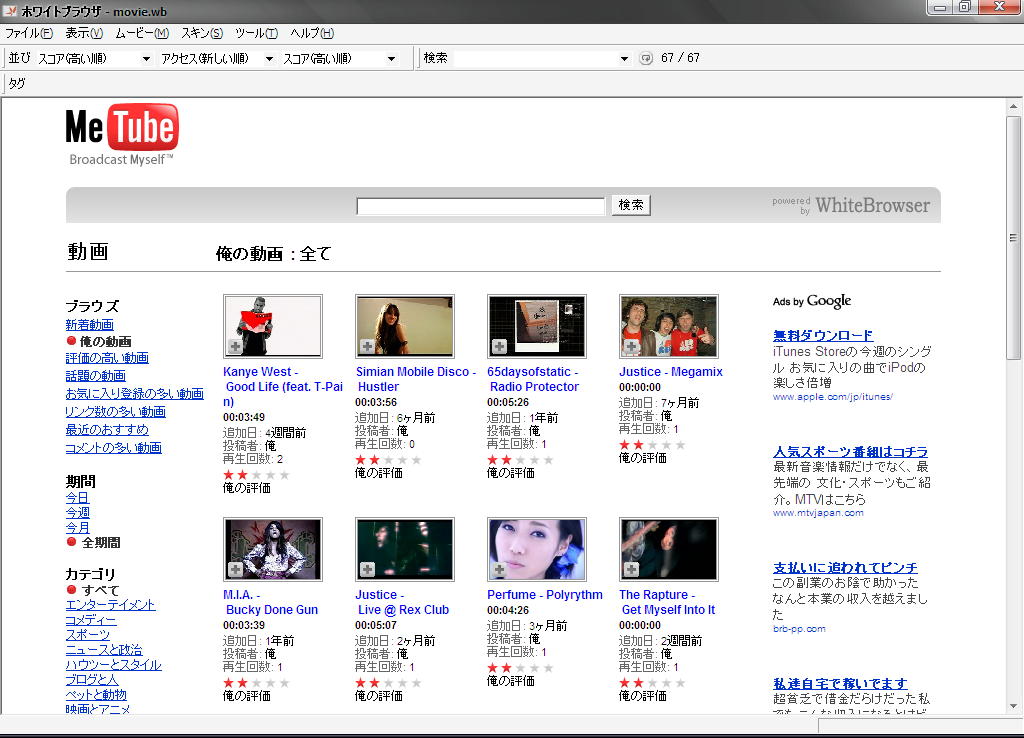Image resolution: width=1024 pixels, height=738 pixels.
Task: Open 新着動画 in browse list
Action: click(x=89, y=325)
